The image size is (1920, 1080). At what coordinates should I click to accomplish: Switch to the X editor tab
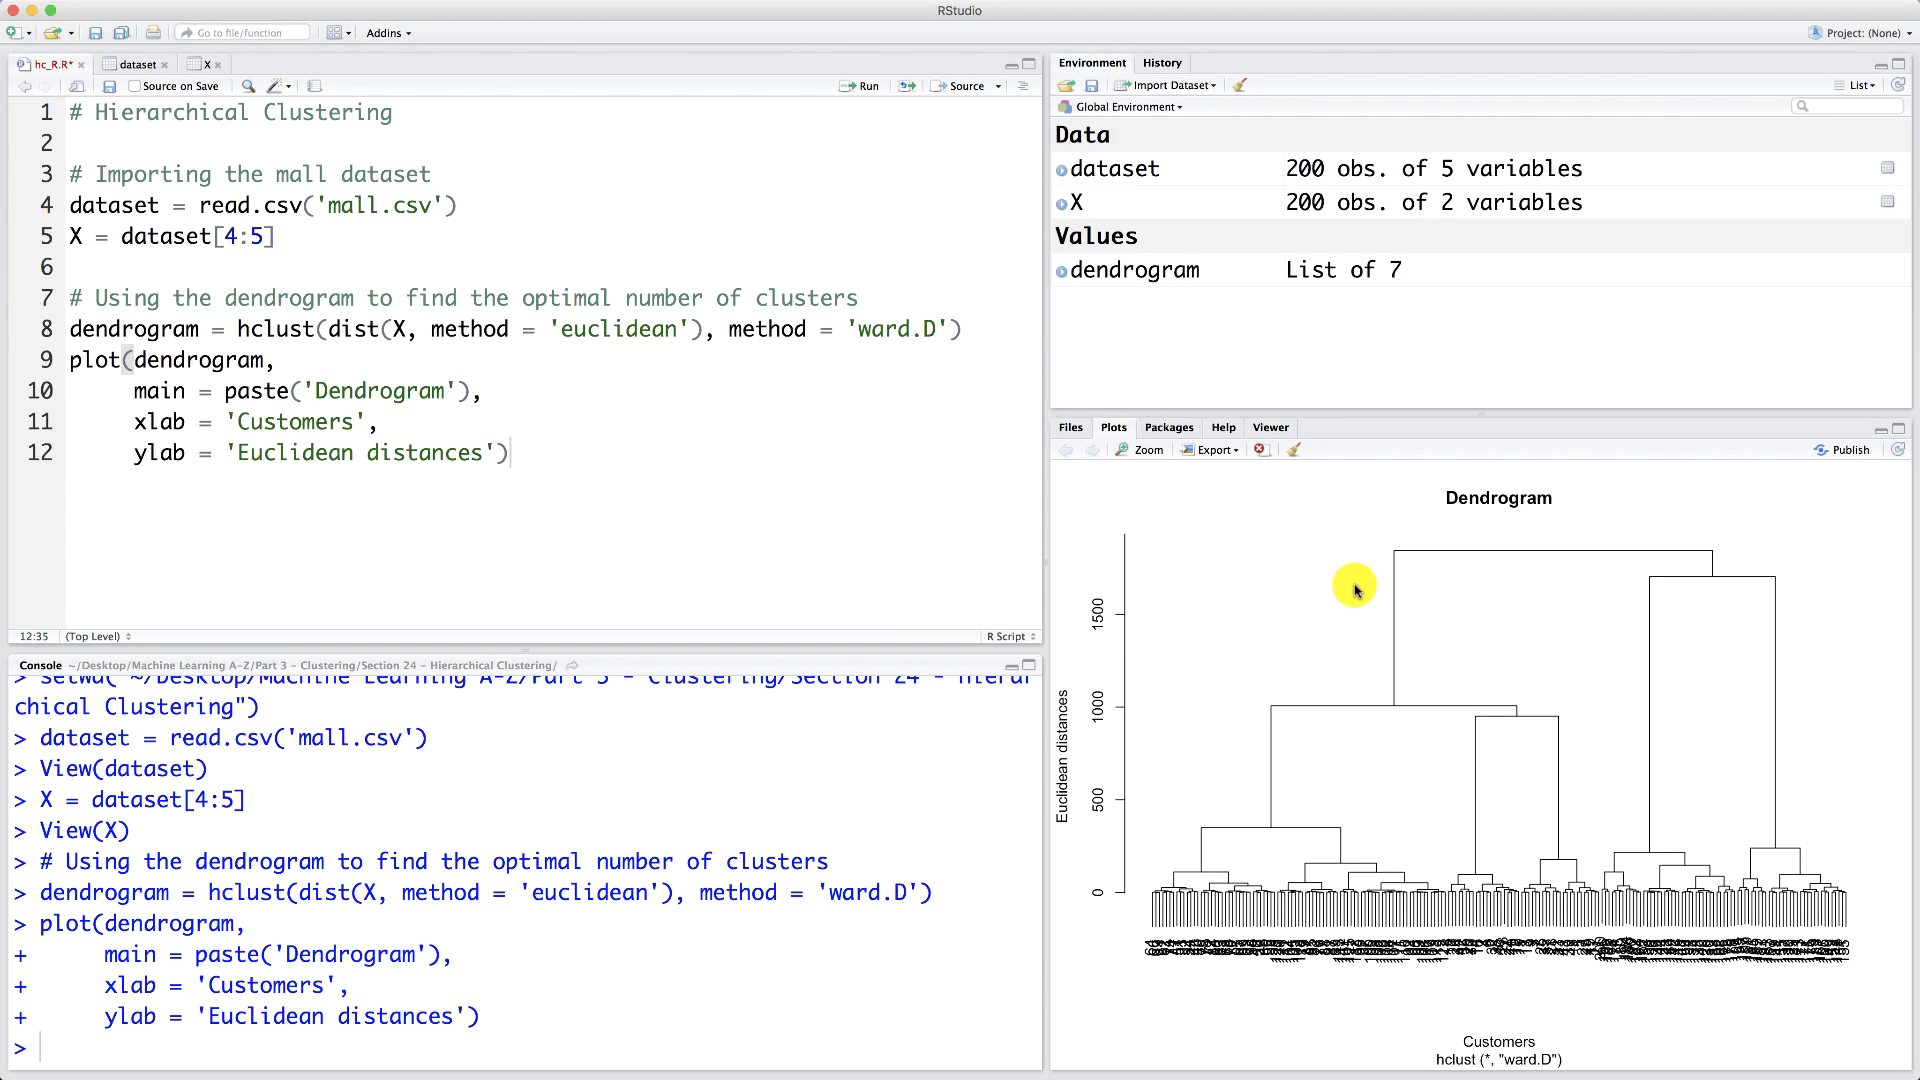tap(207, 64)
